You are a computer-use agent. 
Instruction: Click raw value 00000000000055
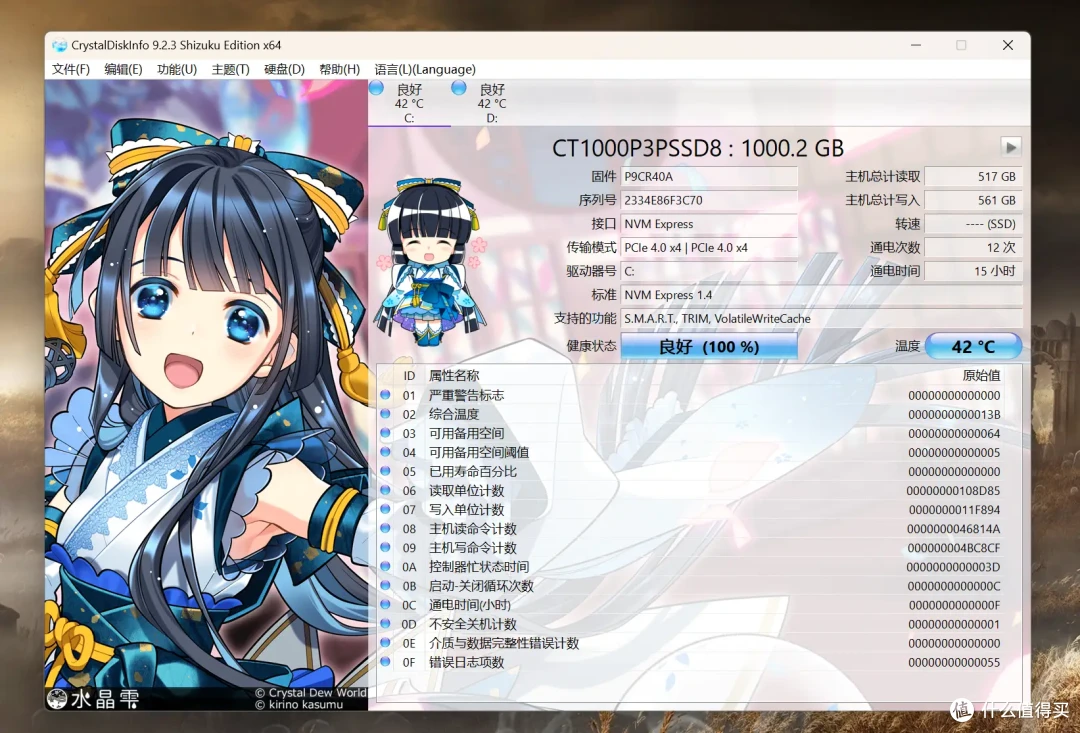pyautogui.click(x=954, y=663)
